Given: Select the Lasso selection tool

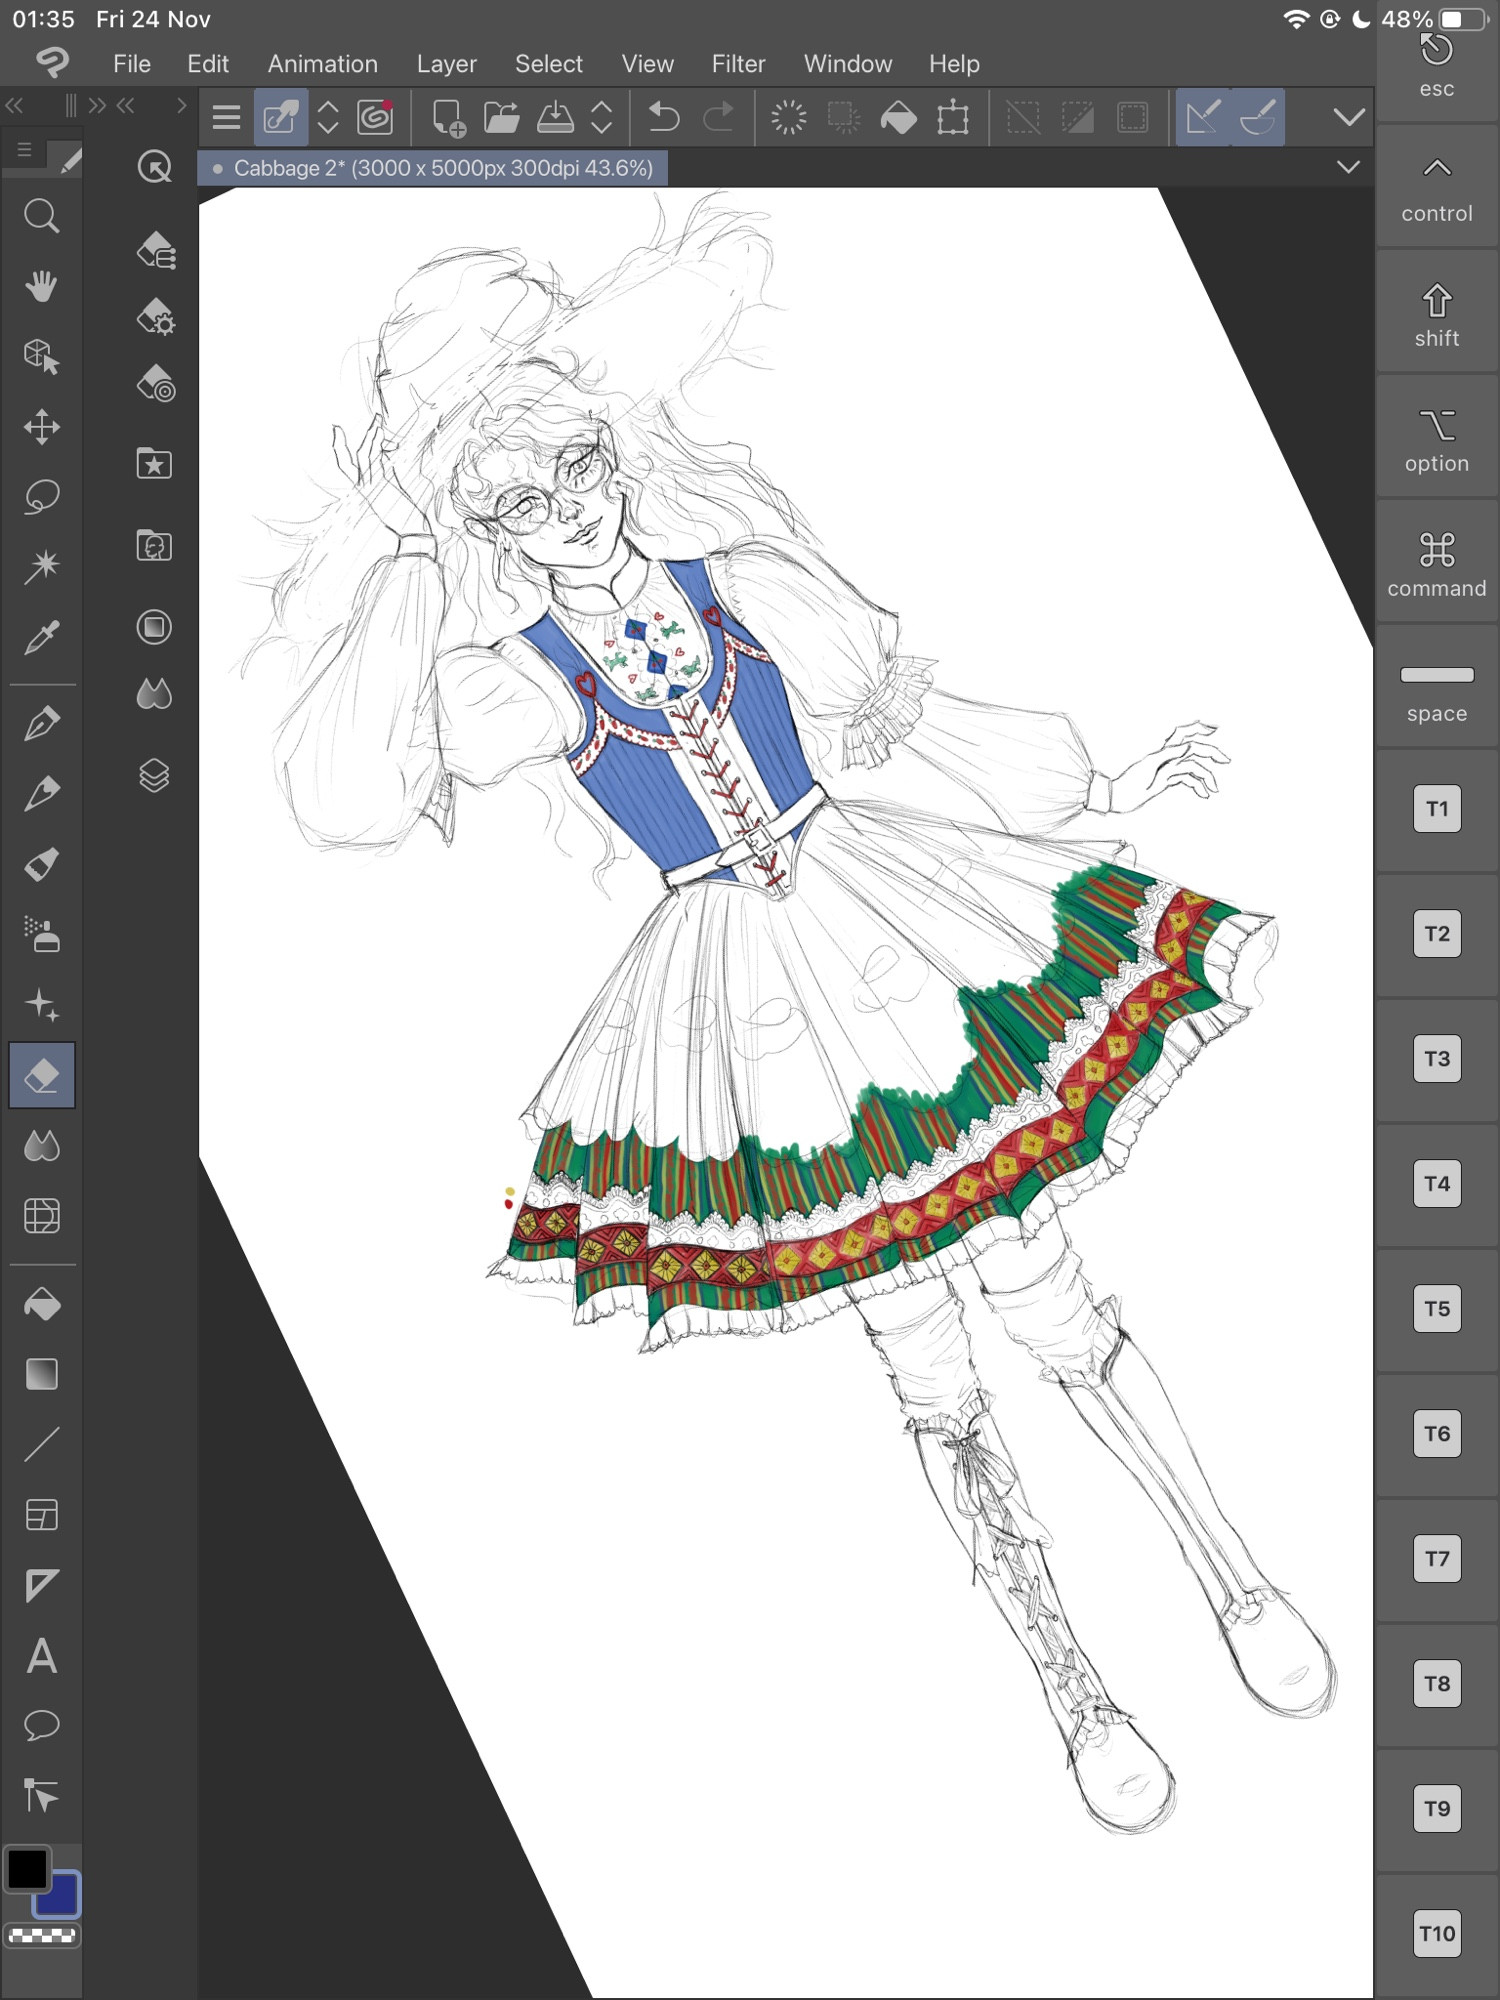Looking at the screenshot, I should (x=41, y=497).
